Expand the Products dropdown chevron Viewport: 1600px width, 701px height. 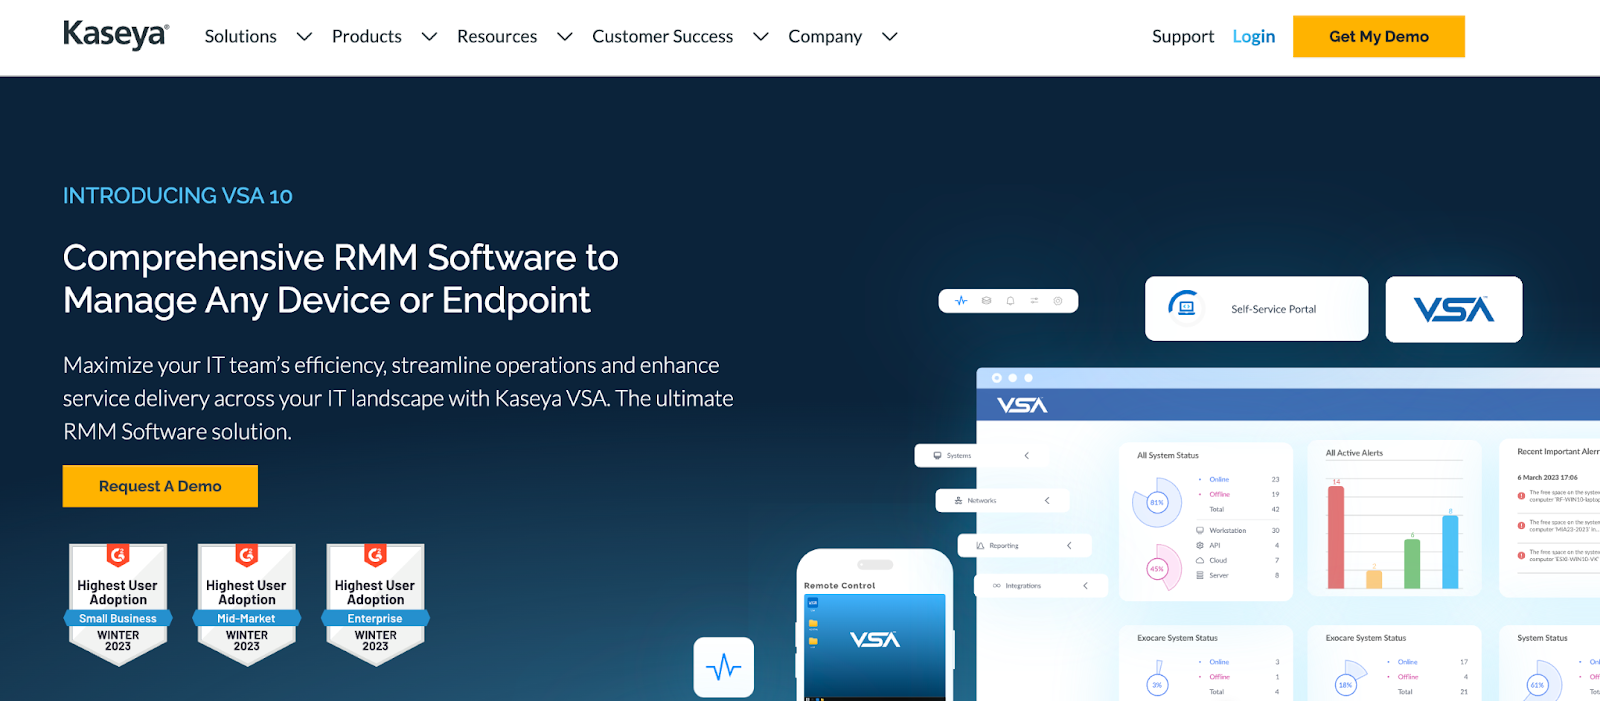(430, 37)
